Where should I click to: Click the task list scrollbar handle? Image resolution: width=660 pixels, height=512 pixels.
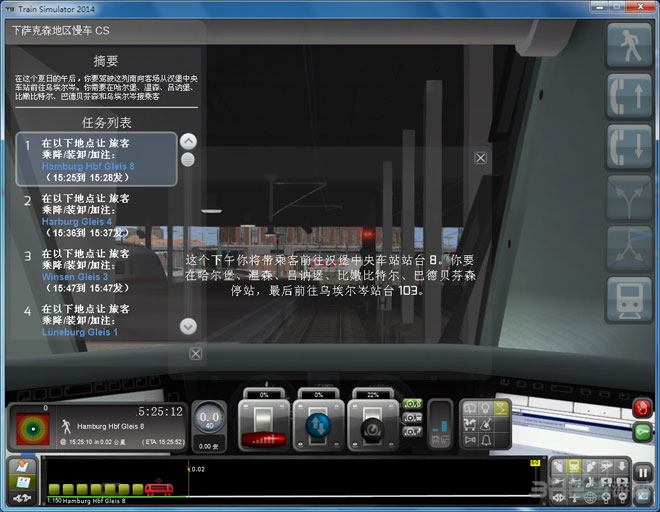click(188, 160)
